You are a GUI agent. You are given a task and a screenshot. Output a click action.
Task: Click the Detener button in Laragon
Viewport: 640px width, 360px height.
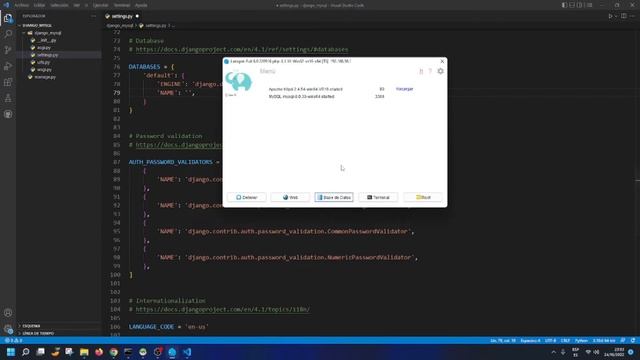[247, 197]
